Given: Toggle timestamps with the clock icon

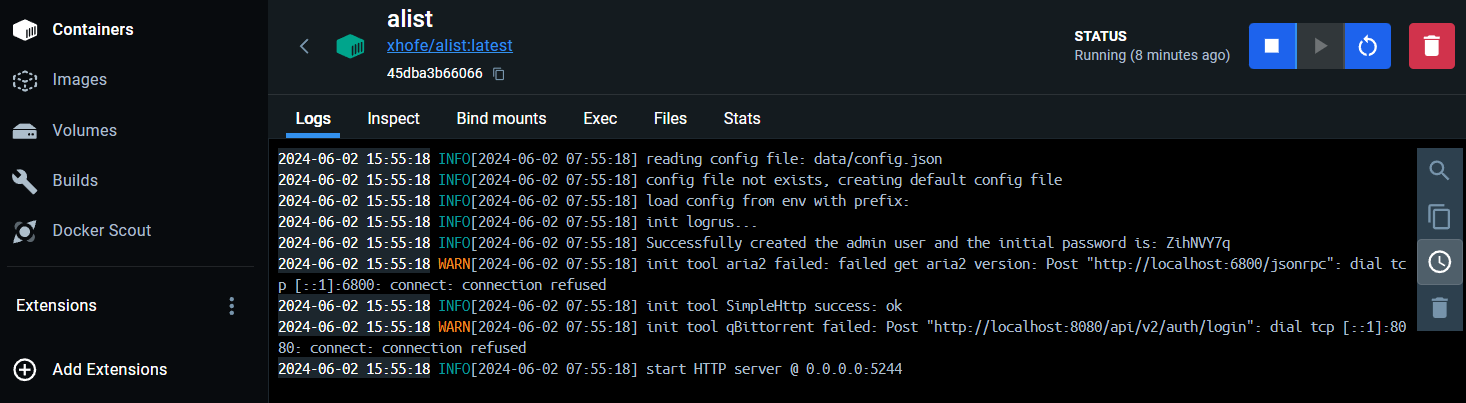Looking at the screenshot, I should click(x=1439, y=262).
